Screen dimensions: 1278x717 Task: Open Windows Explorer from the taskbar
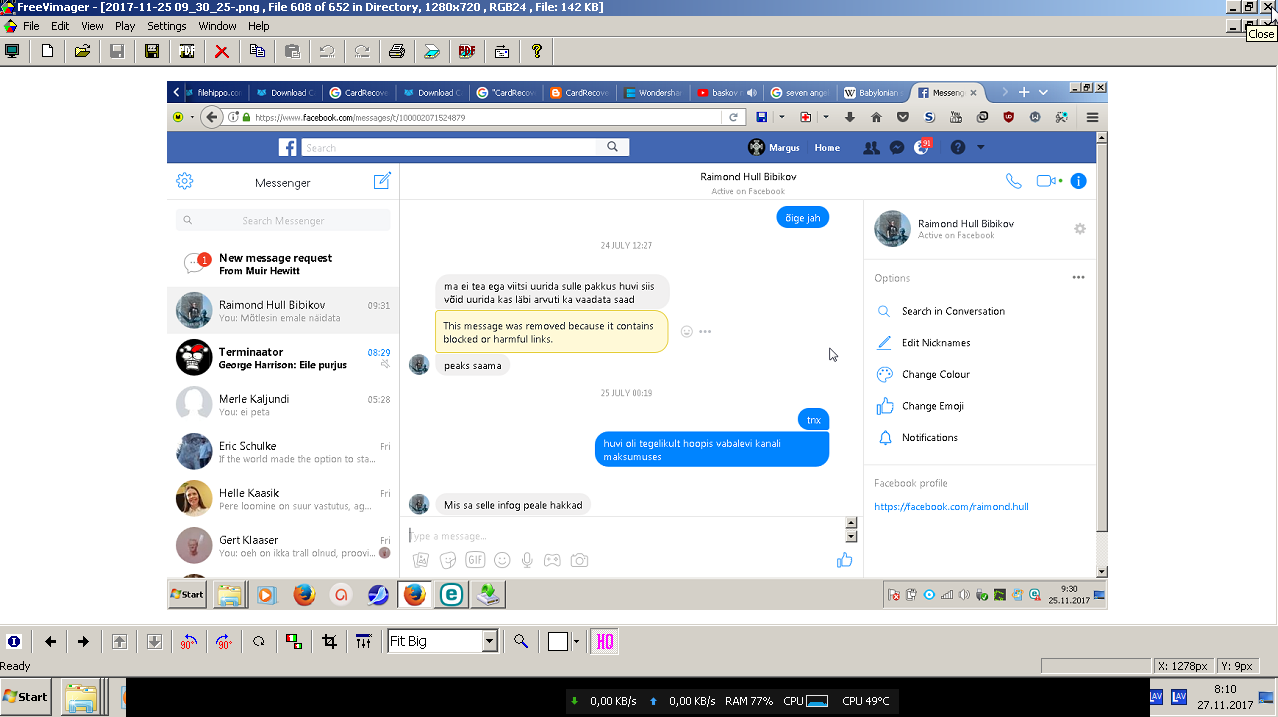point(81,696)
